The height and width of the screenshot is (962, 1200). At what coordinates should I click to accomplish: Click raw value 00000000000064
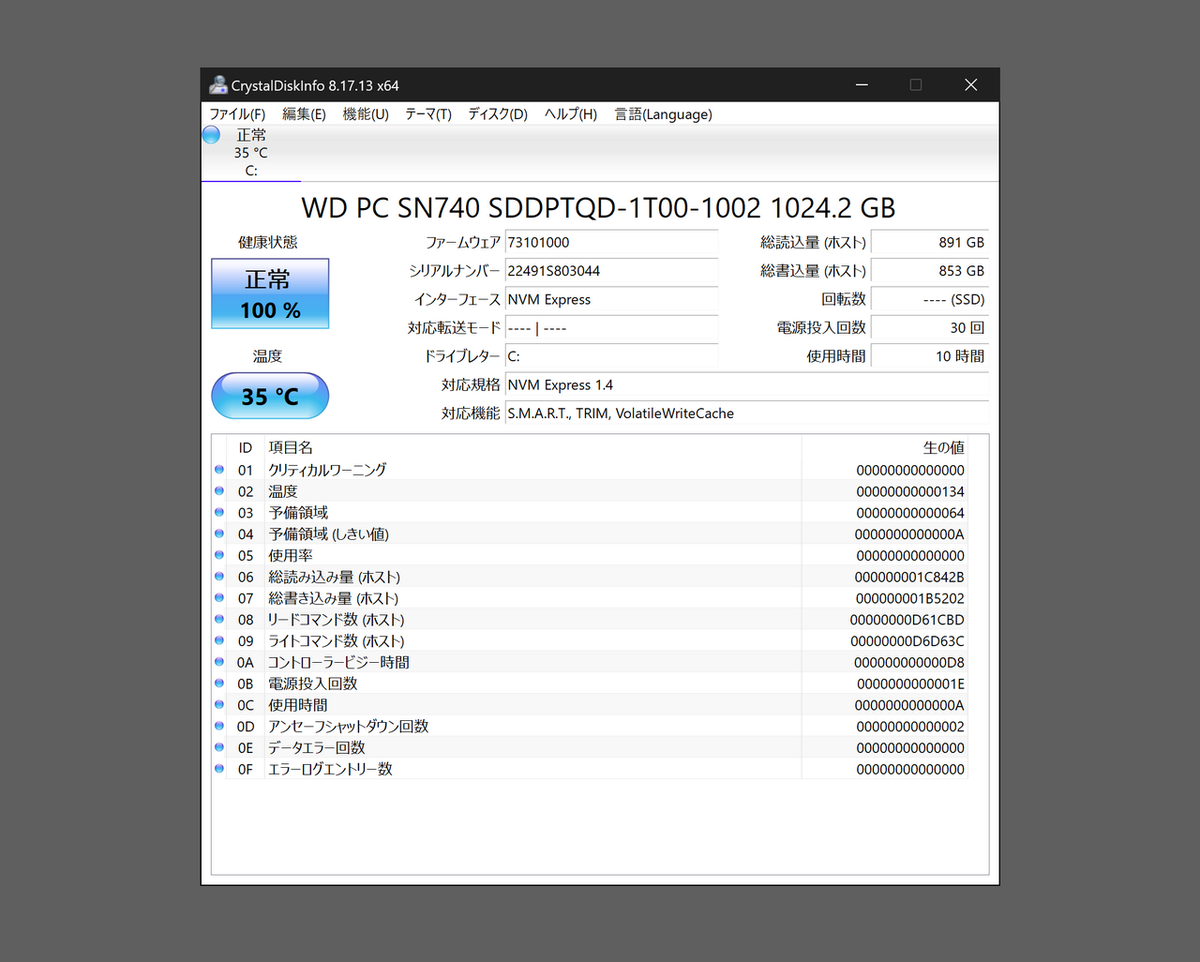pos(910,513)
